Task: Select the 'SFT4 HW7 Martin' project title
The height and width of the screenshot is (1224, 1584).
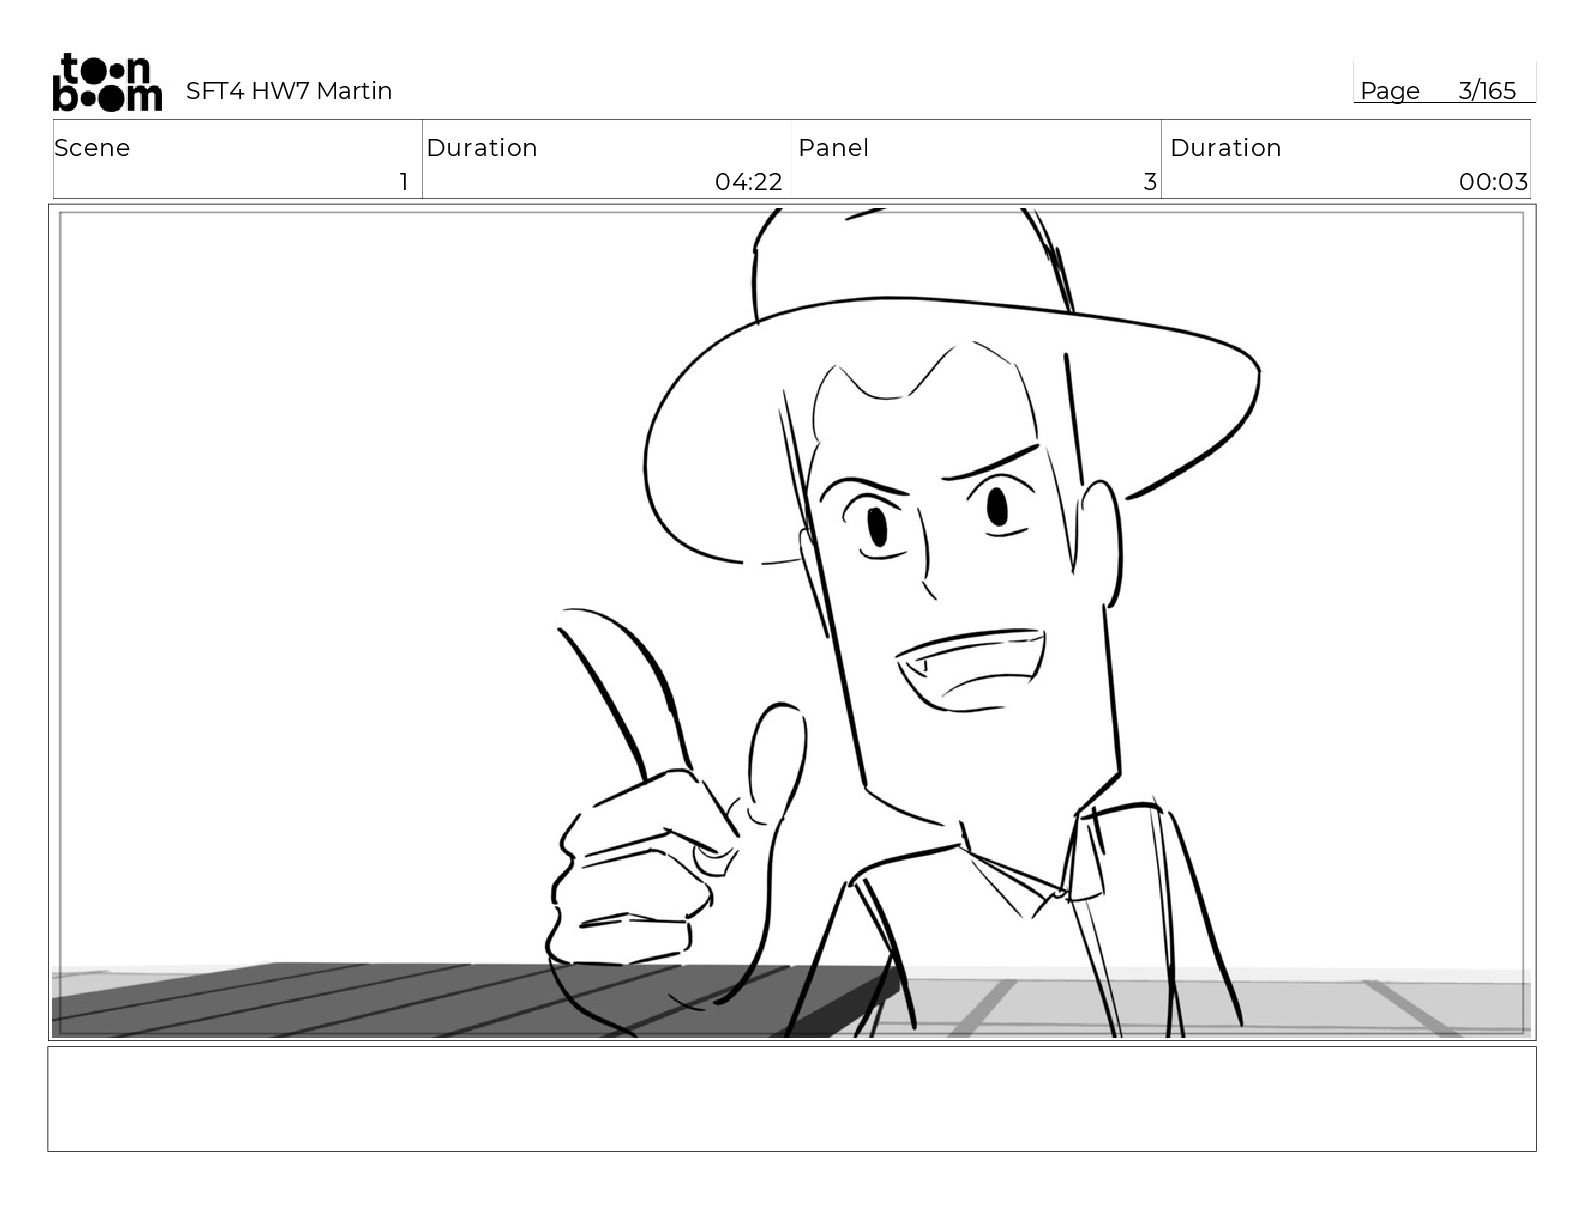Action: pyautogui.click(x=289, y=91)
